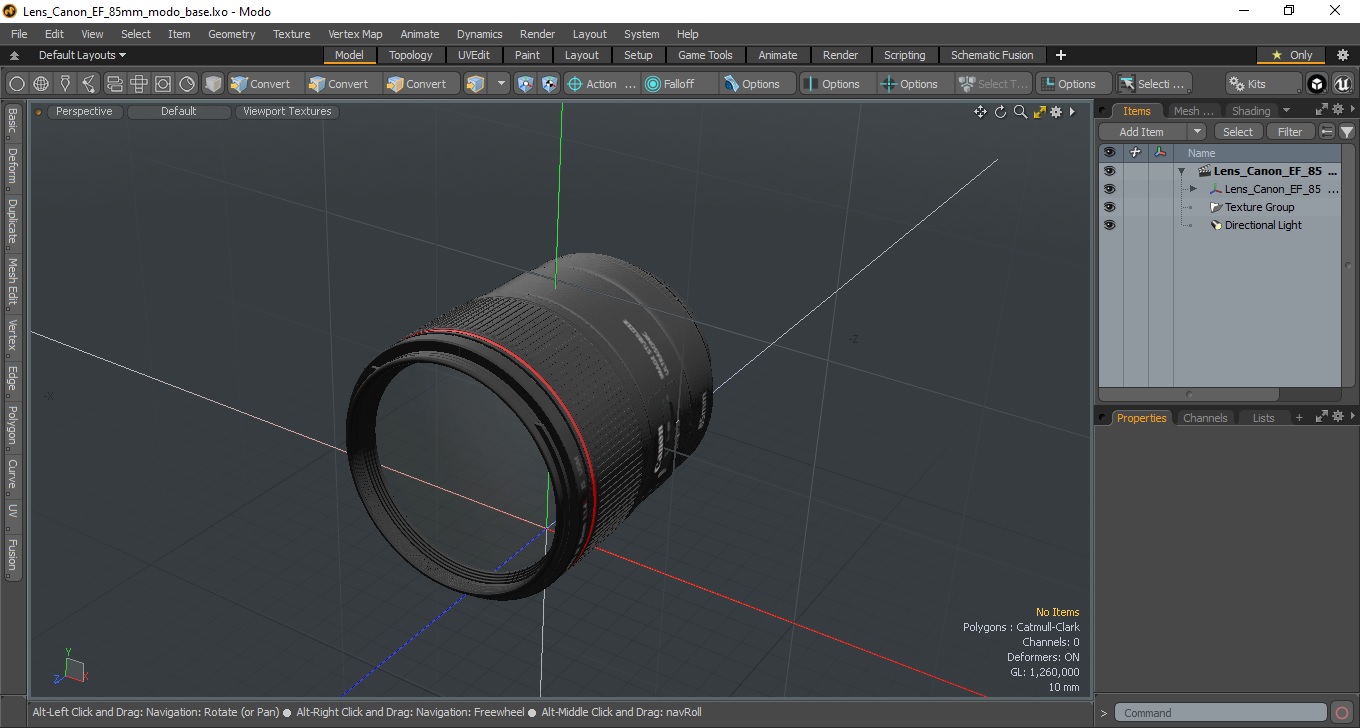Switch to the Game Tools layout tab
The height and width of the screenshot is (728, 1360).
coord(705,55)
